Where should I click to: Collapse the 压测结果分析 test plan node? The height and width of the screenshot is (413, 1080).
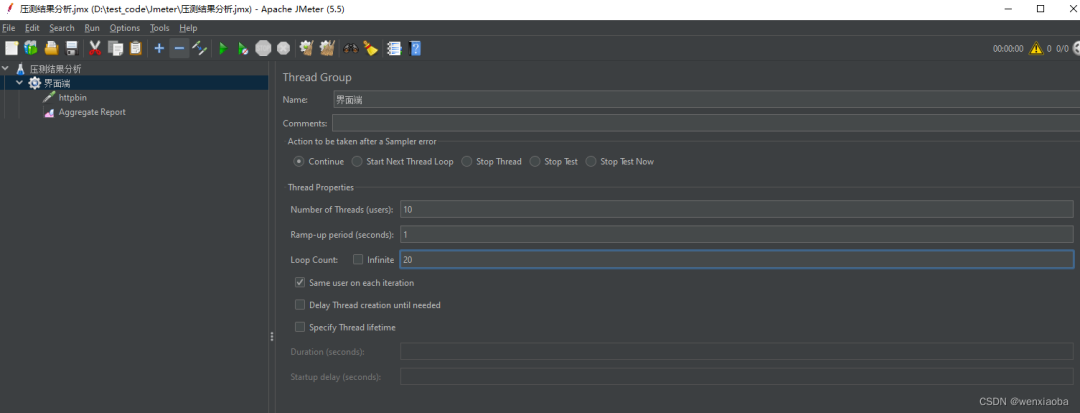click(x=6, y=69)
